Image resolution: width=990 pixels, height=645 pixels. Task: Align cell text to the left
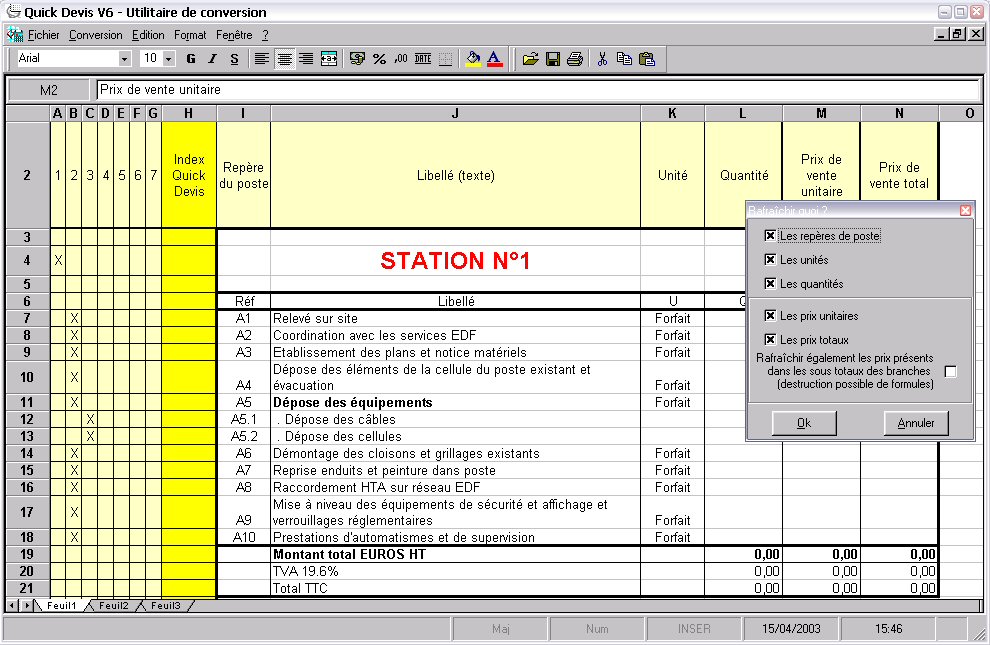[262, 59]
